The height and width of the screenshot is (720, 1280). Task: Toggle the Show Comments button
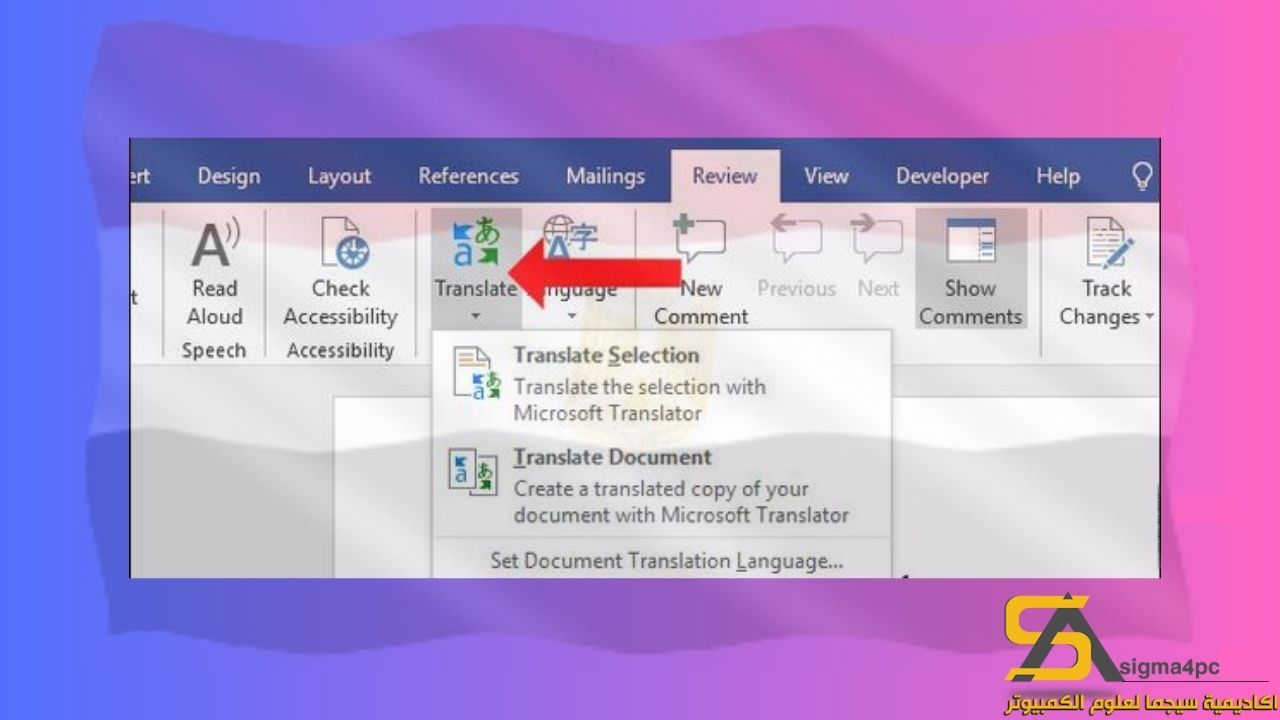point(970,268)
